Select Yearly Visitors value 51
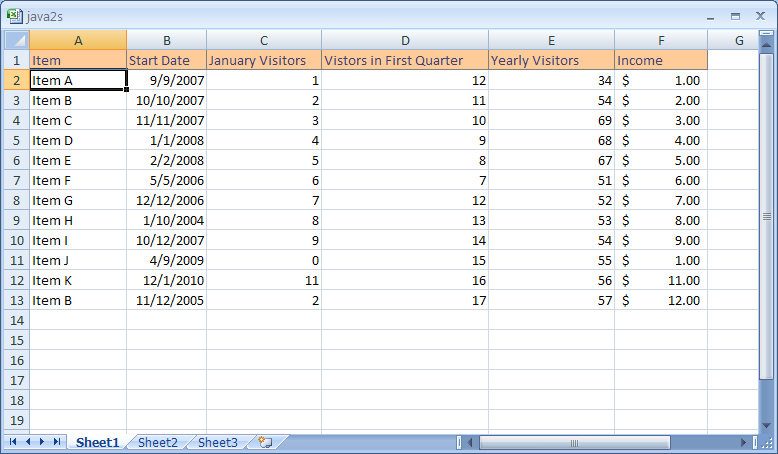The height and width of the screenshot is (454, 778). [x=552, y=180]
